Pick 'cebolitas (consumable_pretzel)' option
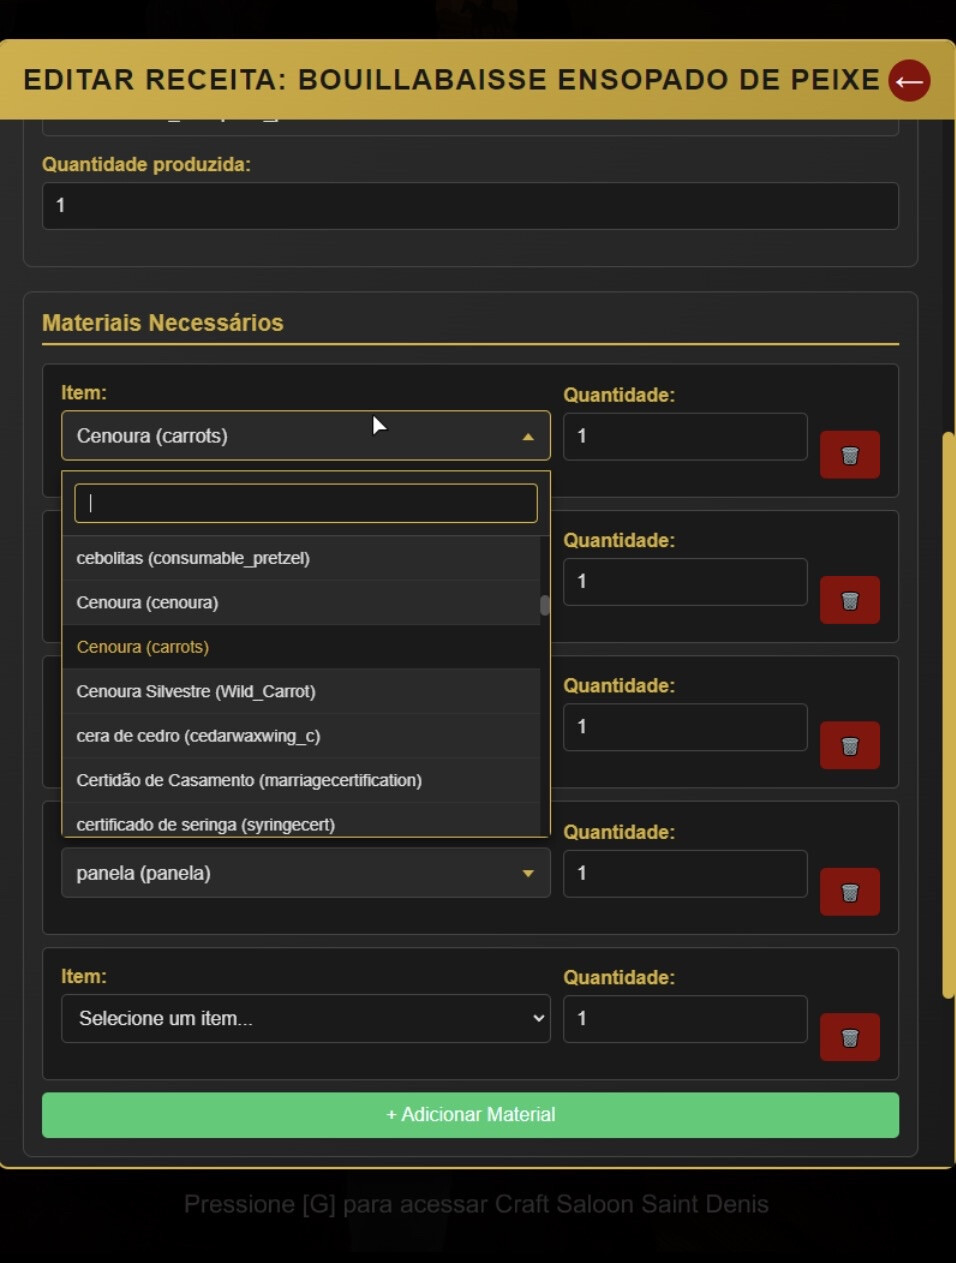956x1263 pixels. [193, 558]
